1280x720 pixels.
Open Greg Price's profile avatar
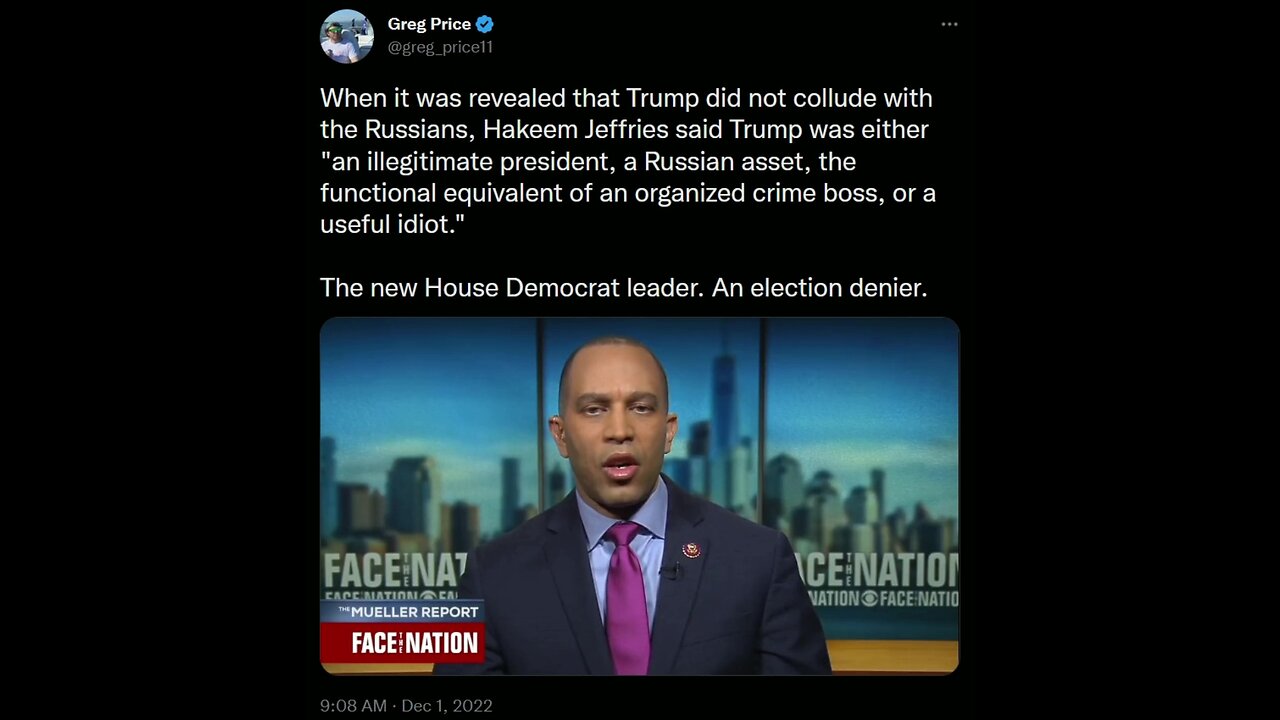click(x=346, y=36)
